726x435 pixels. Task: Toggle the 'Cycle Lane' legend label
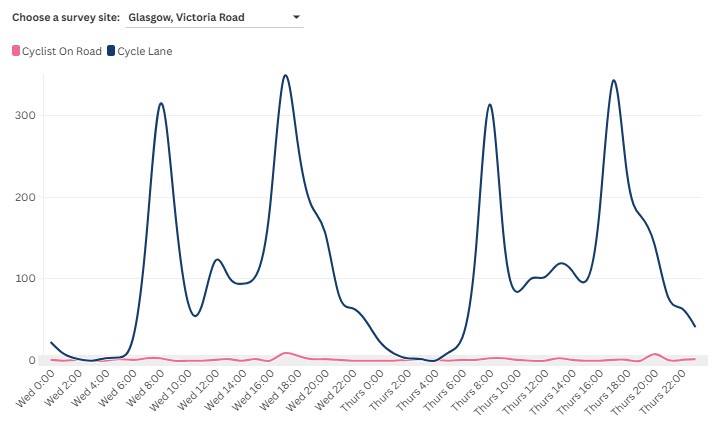[145, 51]
